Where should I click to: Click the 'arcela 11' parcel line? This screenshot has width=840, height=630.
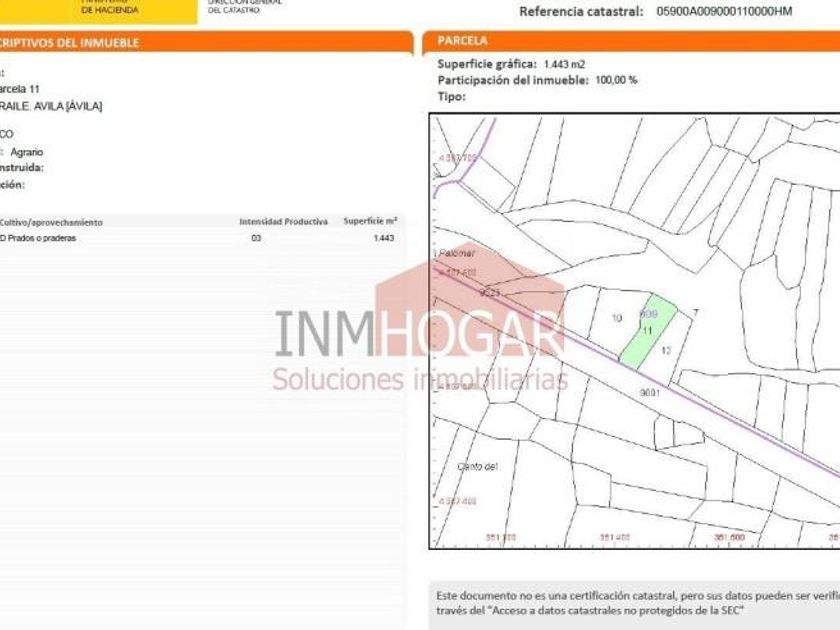tap(20, 89)
